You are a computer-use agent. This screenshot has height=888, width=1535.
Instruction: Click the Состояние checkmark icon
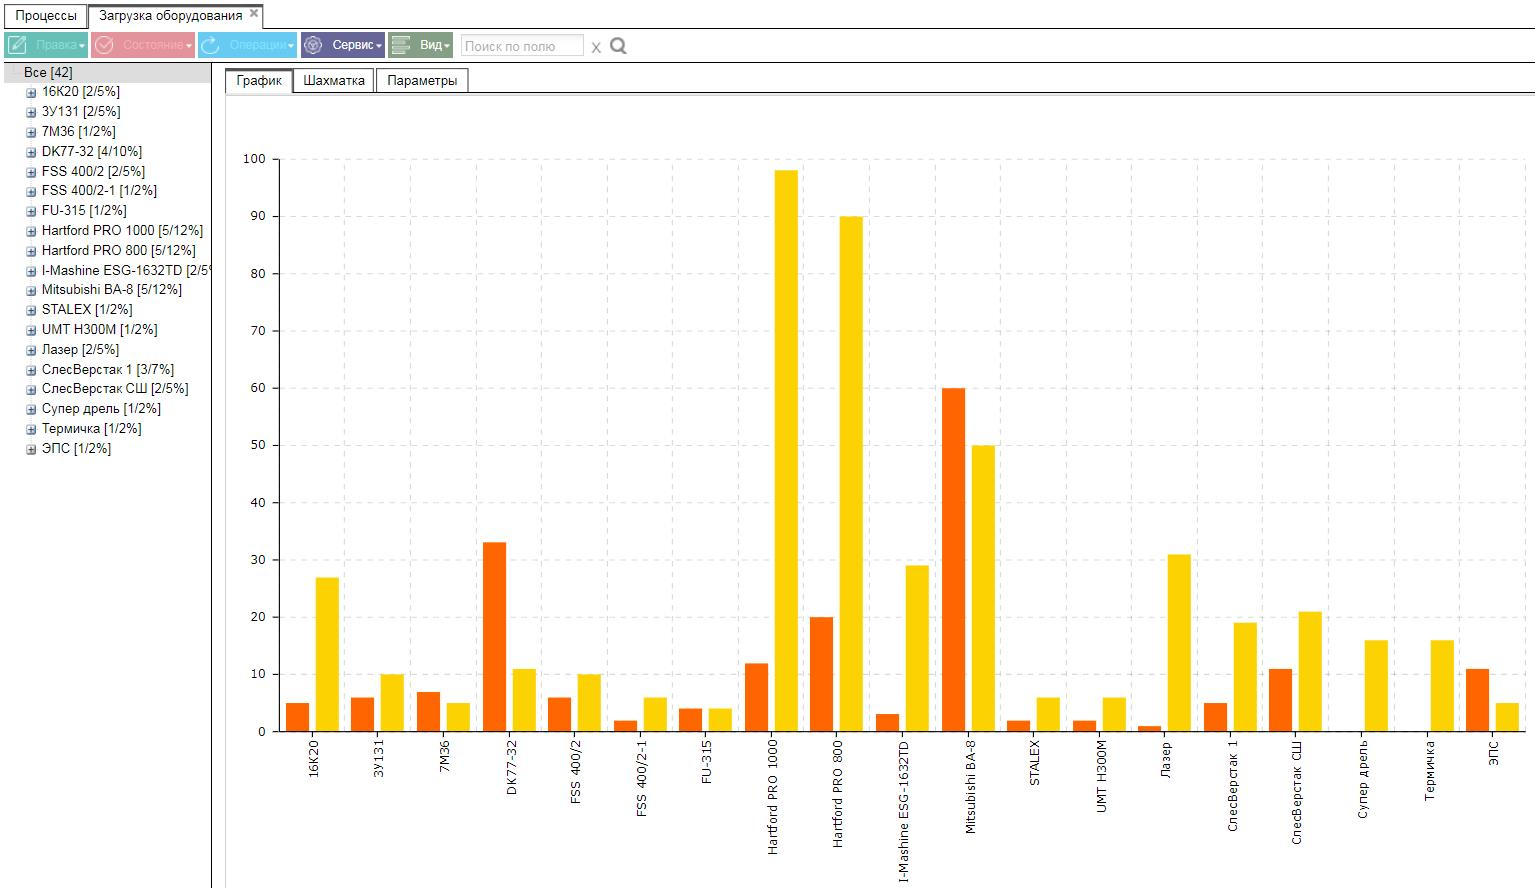tap(104, 45)
